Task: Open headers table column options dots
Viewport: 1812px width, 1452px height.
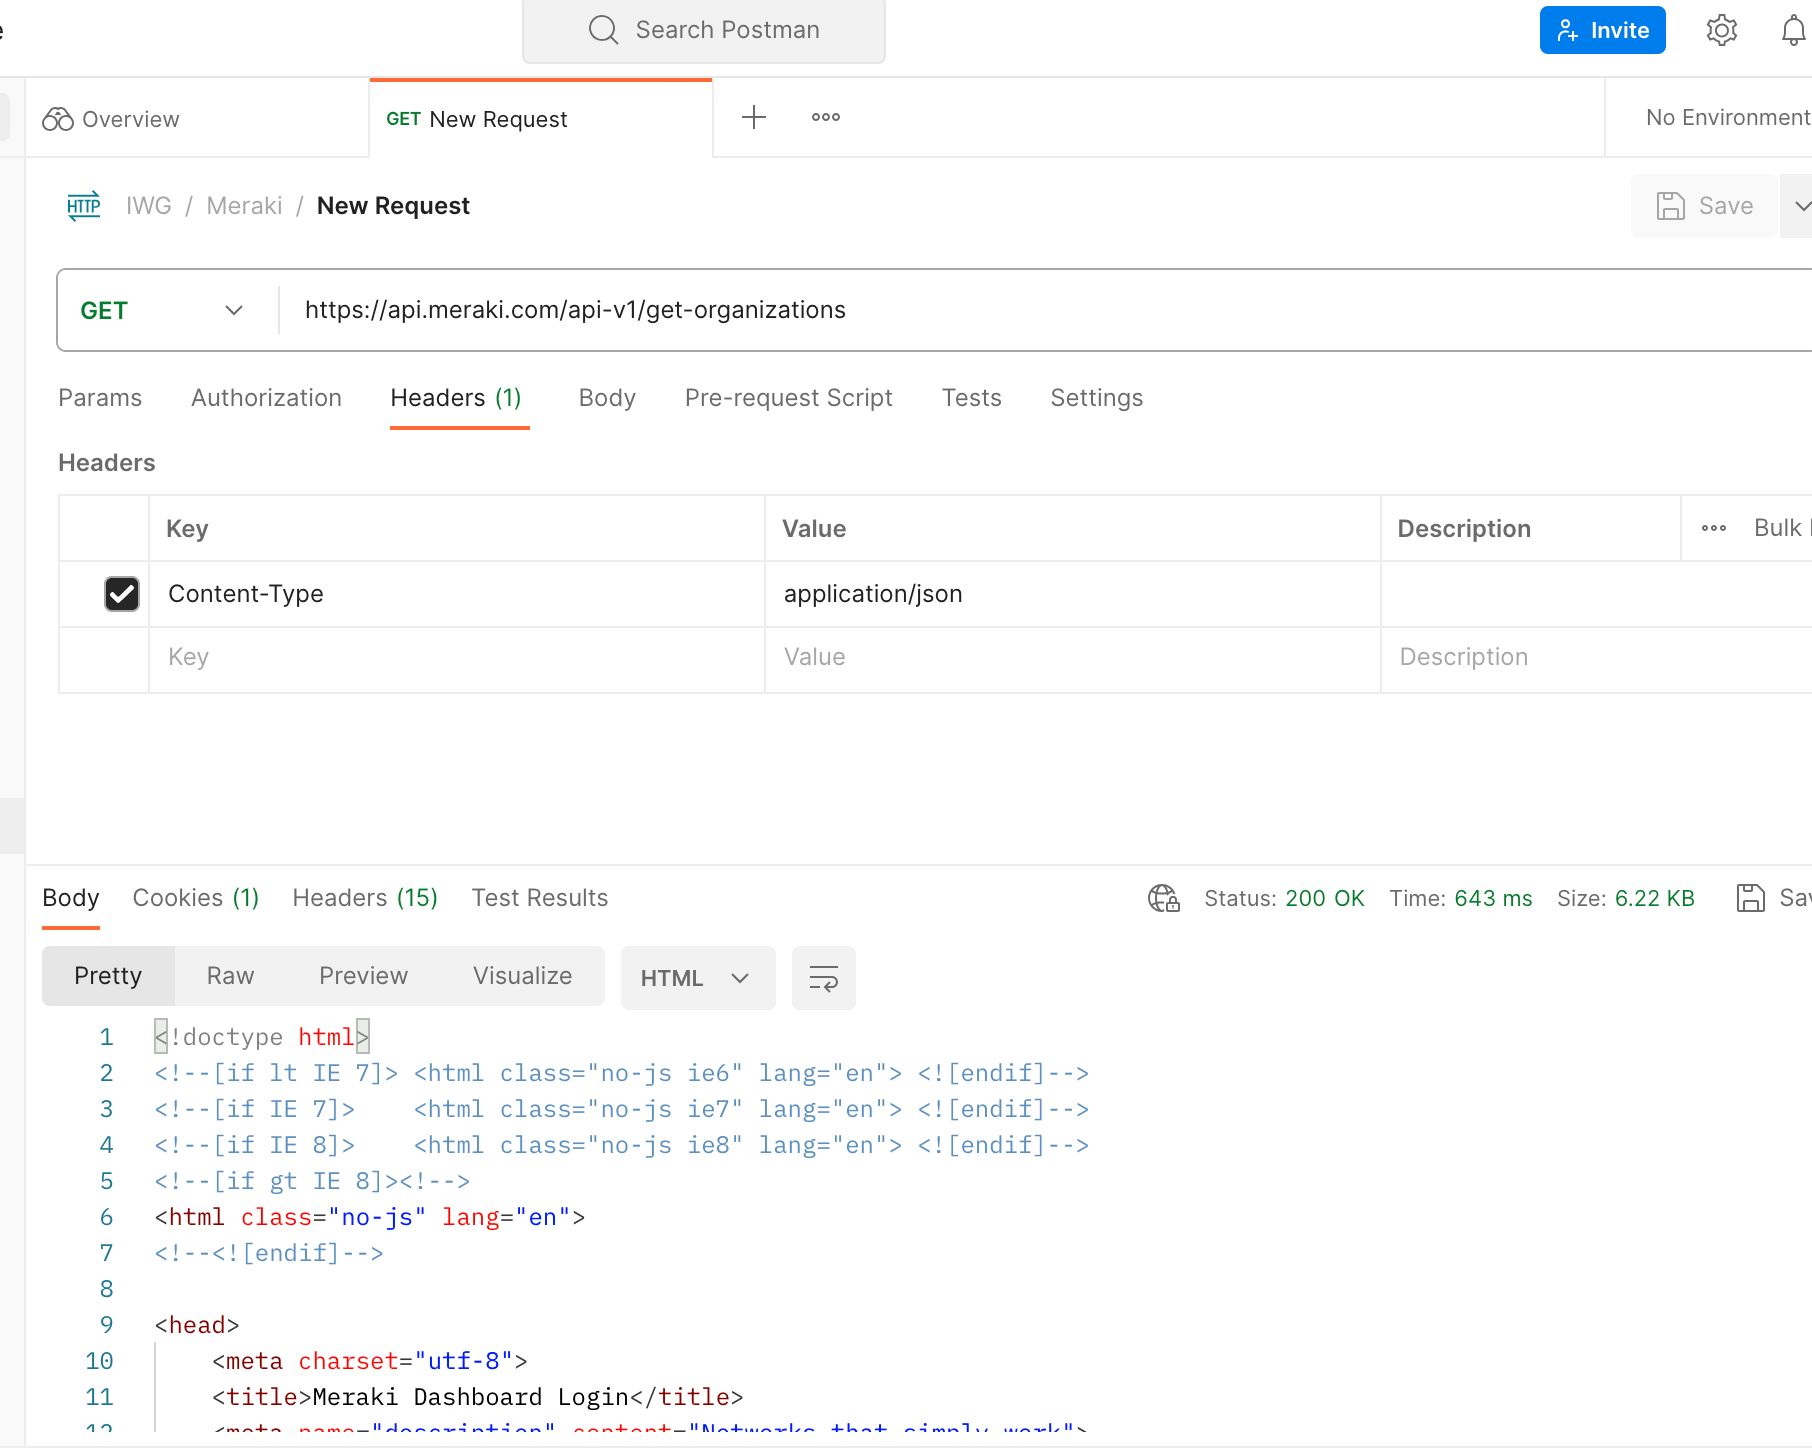Action: tap(1713, 528)
